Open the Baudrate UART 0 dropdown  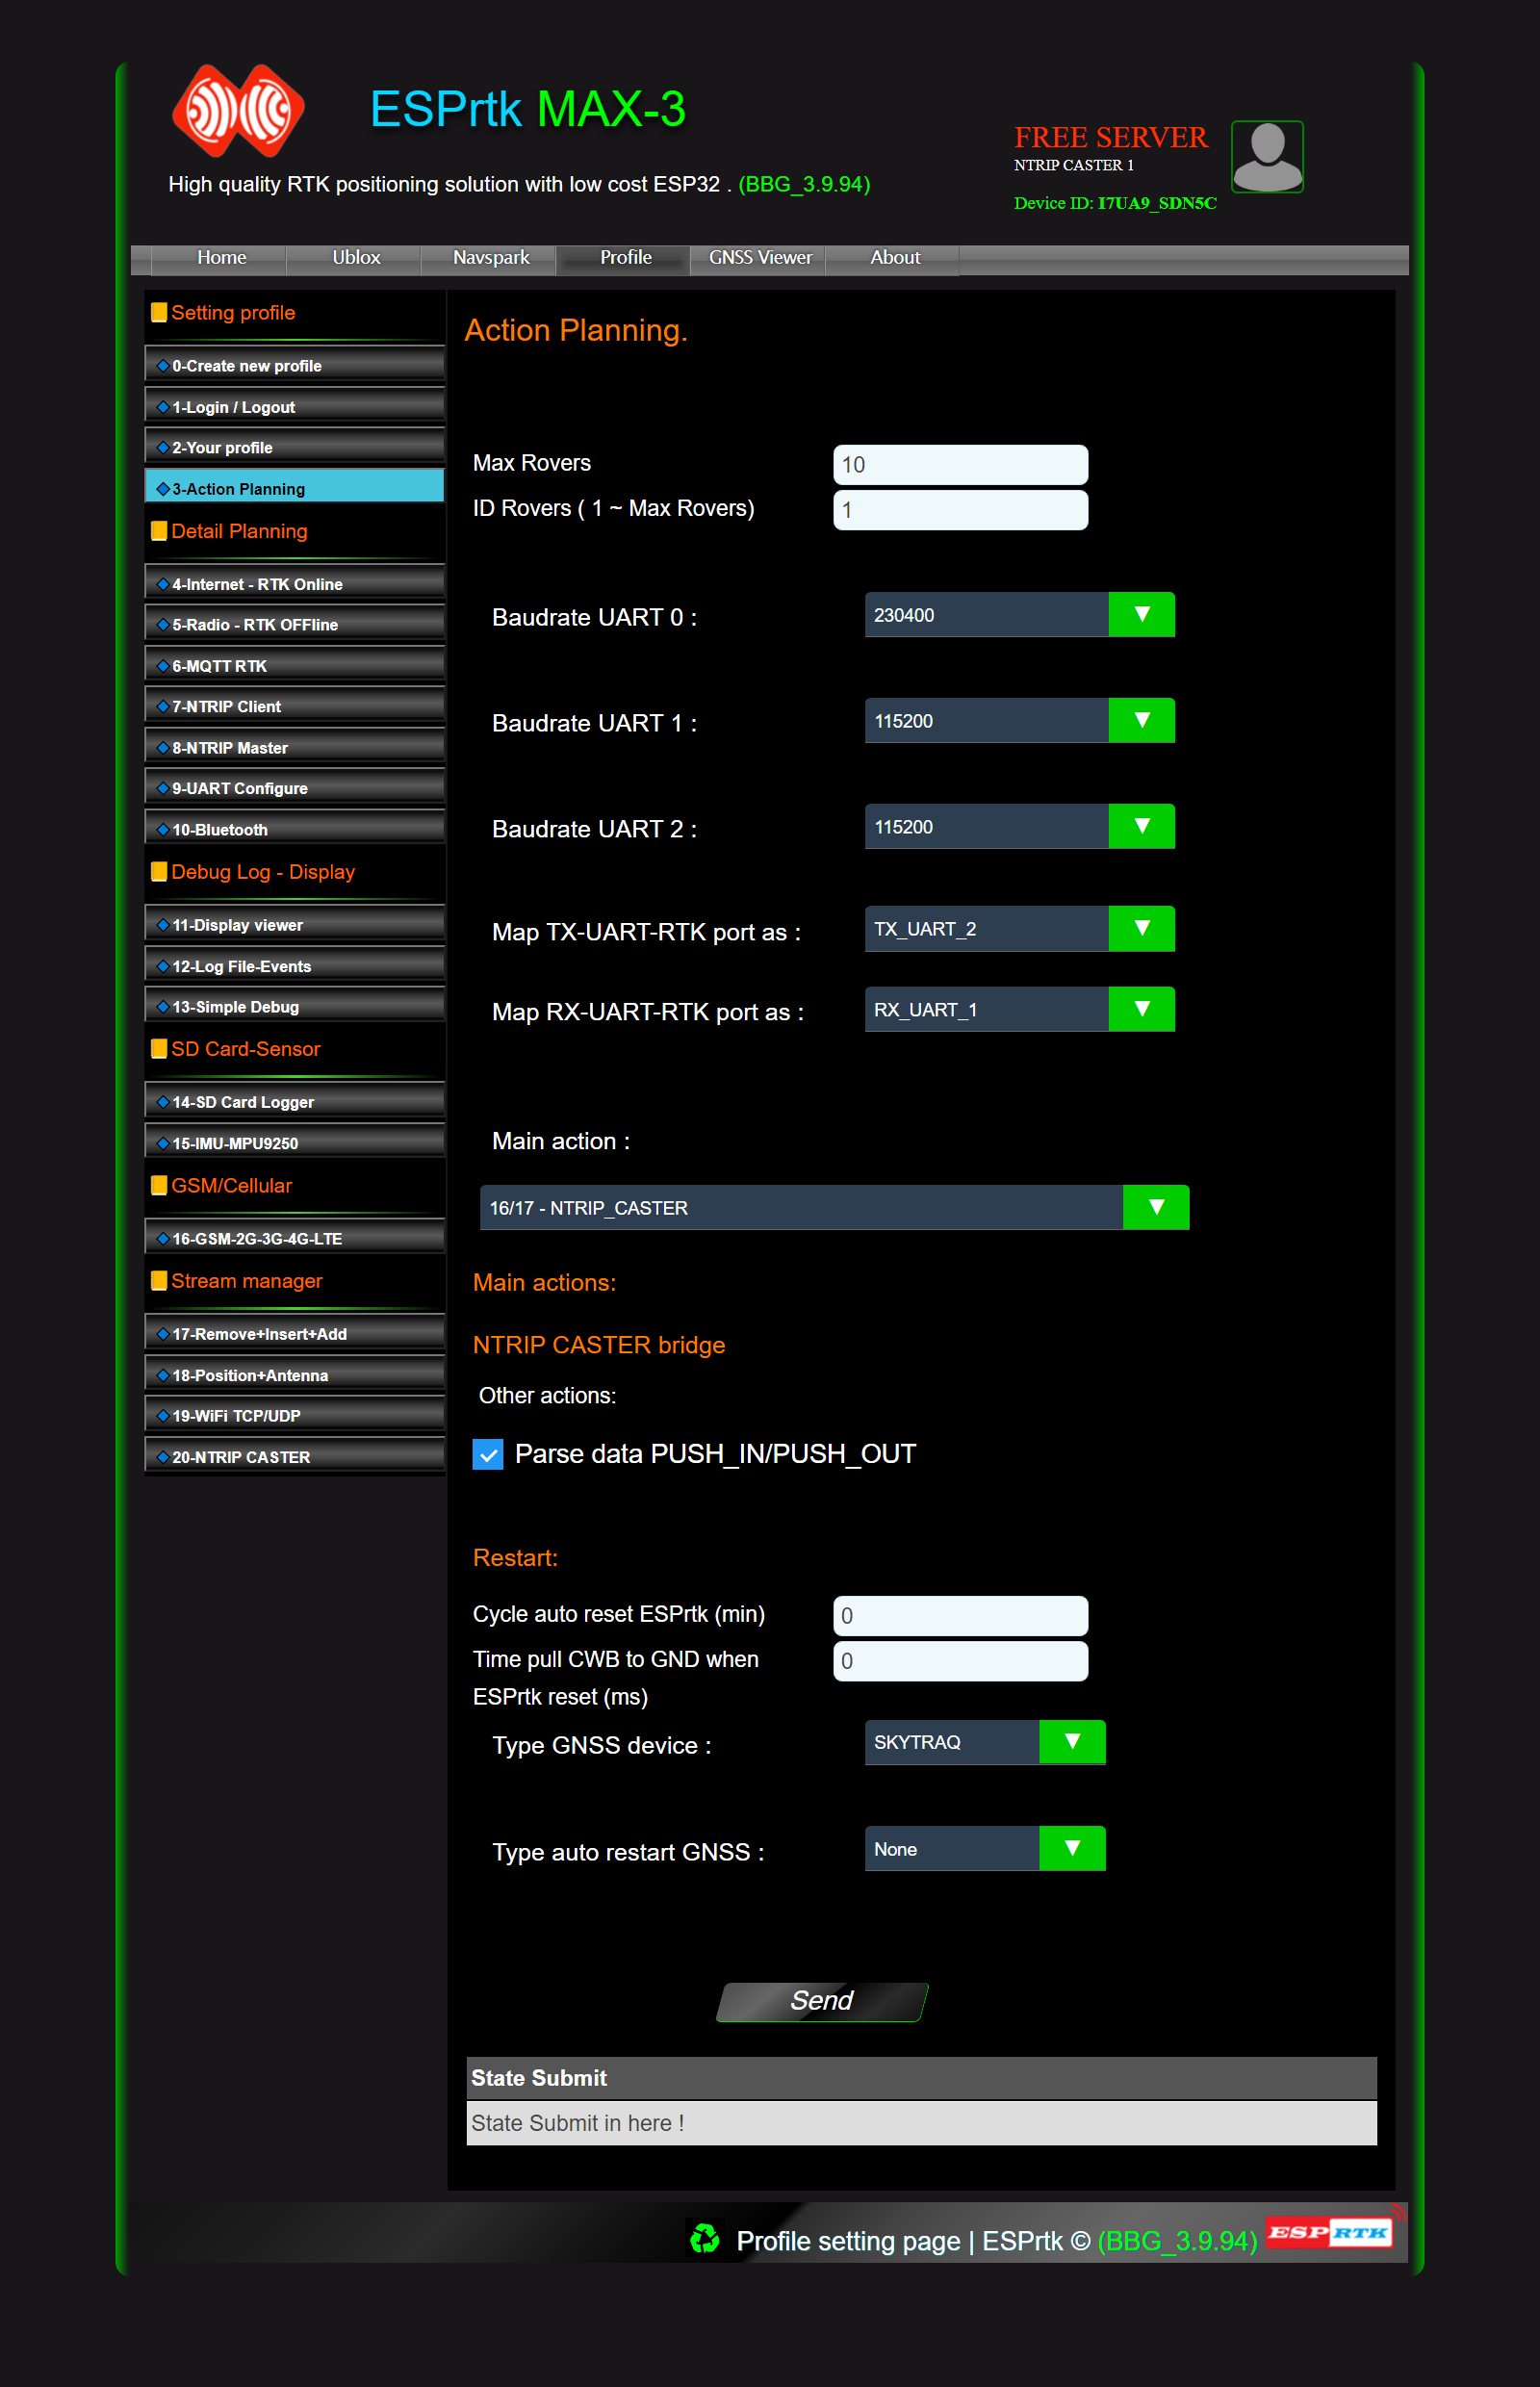(1142, 614)
